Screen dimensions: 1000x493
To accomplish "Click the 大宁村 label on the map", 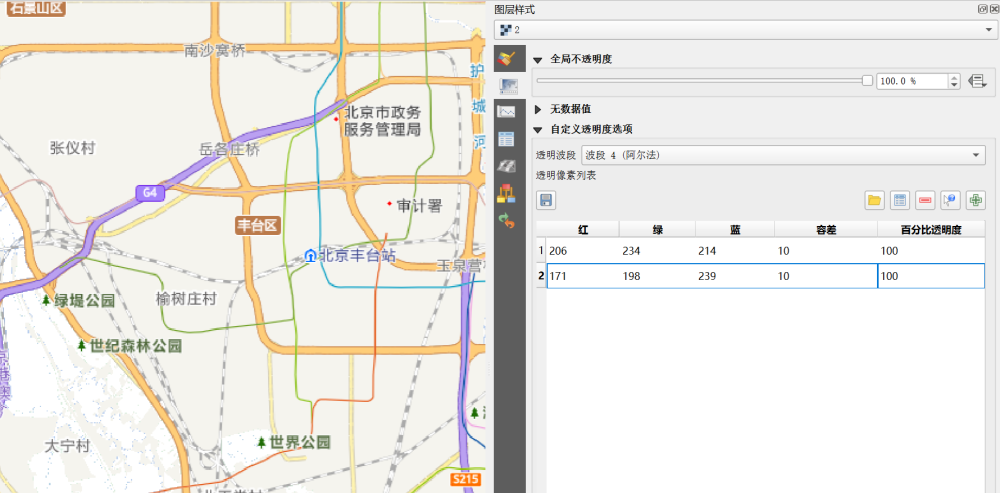I will pyautogui.click(x=67, y=445).
